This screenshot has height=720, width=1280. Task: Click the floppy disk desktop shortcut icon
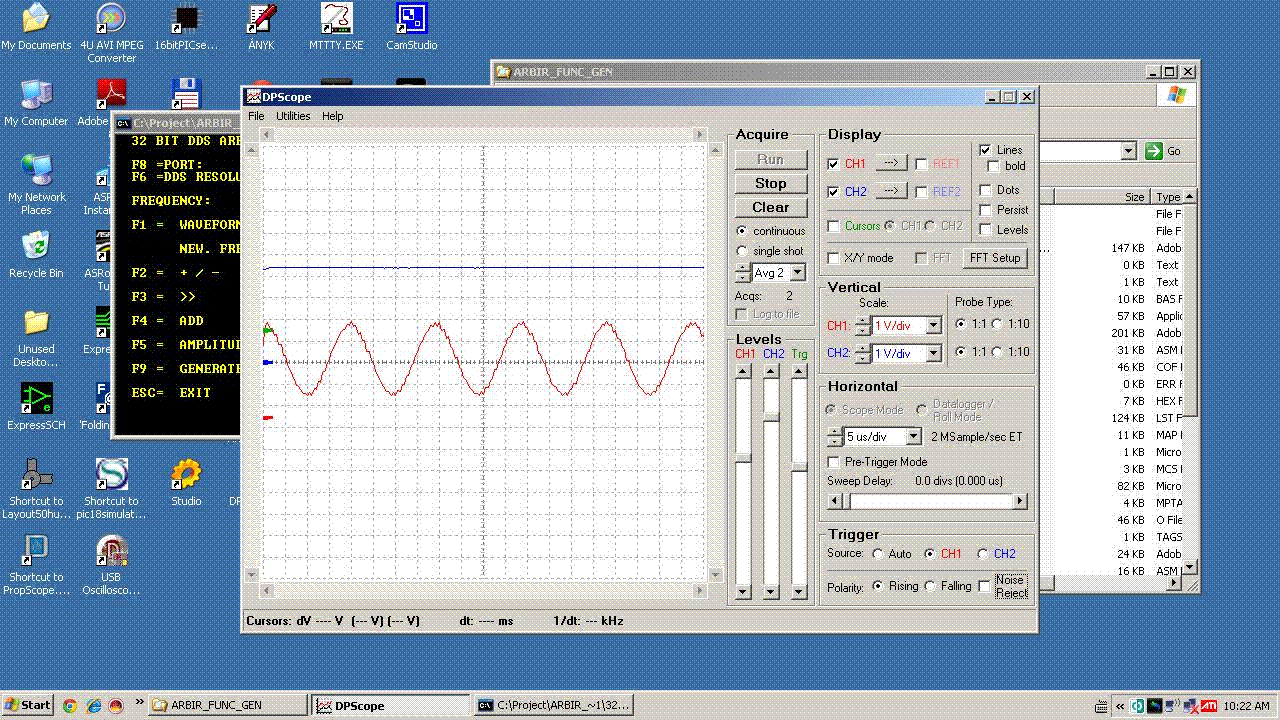pos(186,94)
